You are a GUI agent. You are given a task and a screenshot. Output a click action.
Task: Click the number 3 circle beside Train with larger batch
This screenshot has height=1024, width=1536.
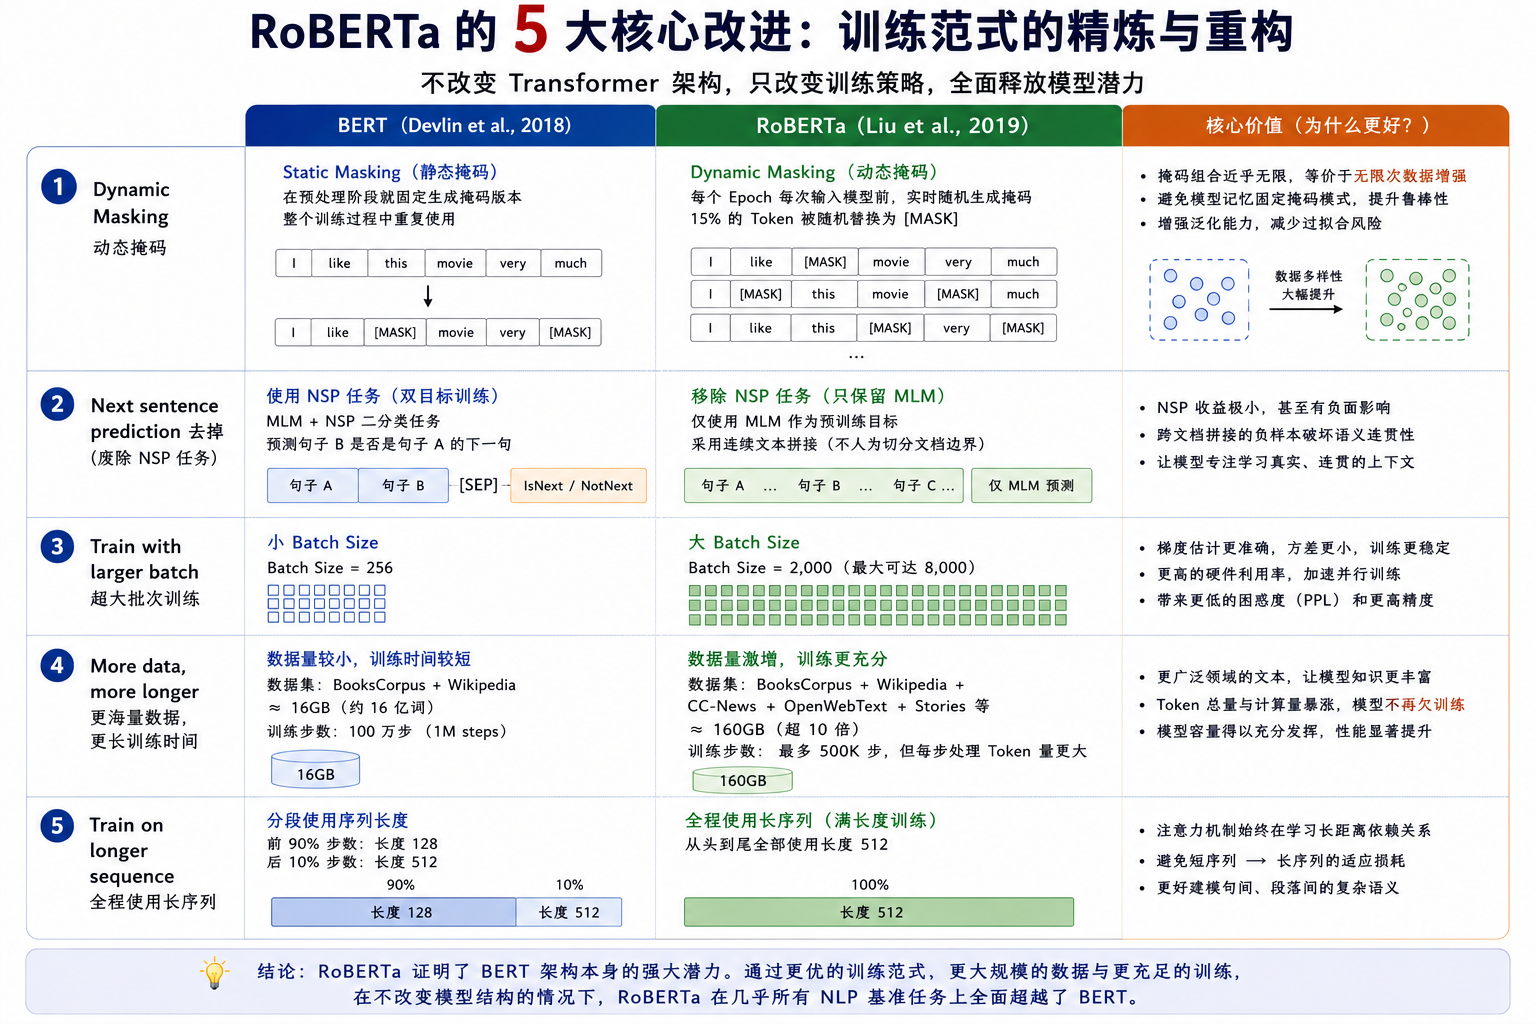(57, 546)
